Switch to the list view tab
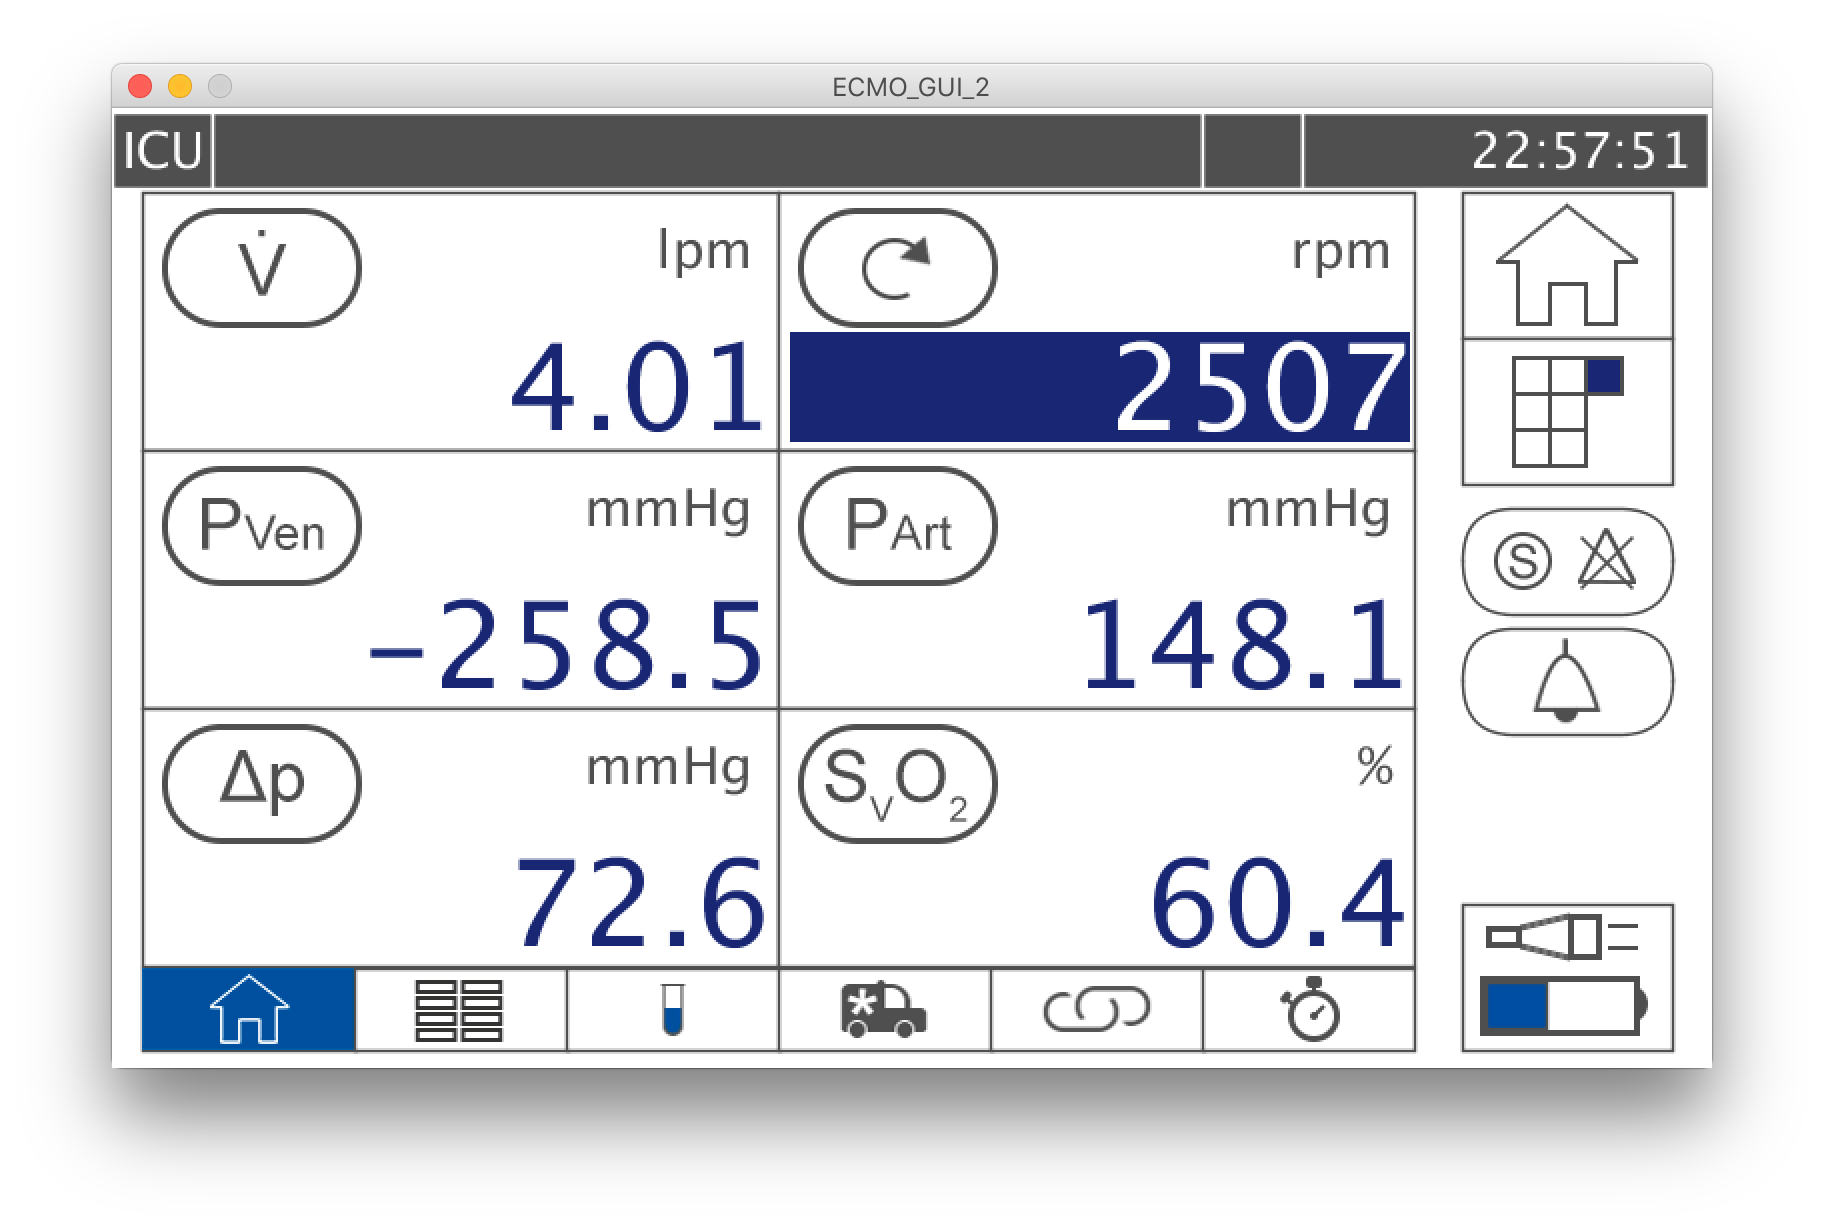 click(x=460, y=1010)
